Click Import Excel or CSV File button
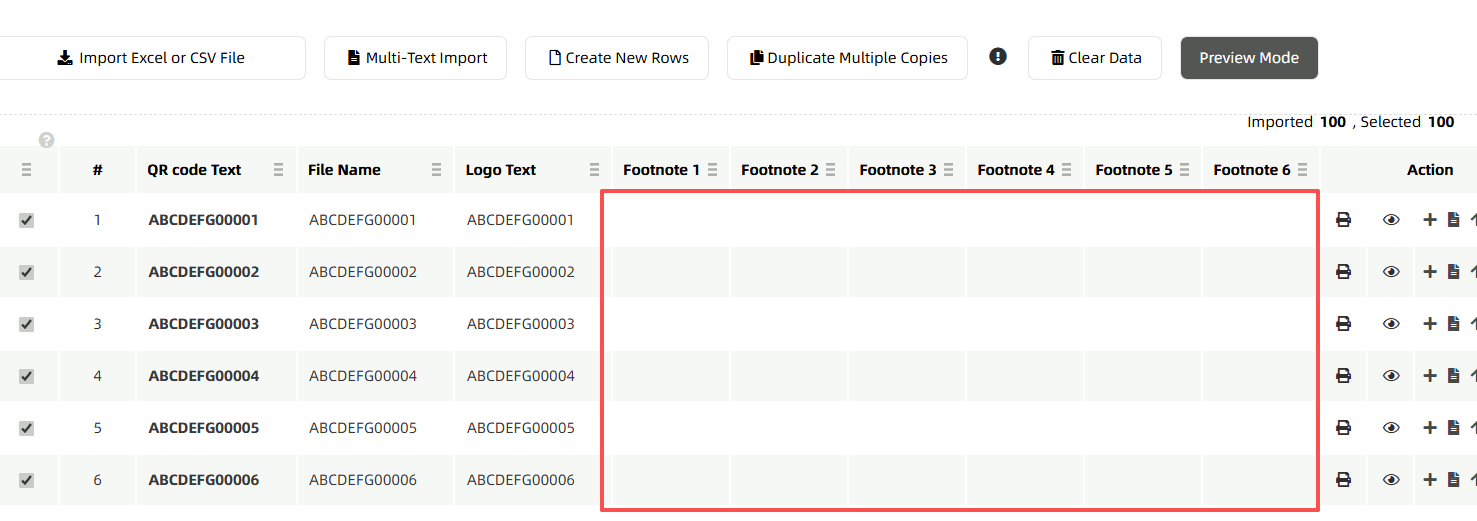Viewport: 1477px width, 521px height. pyautogui.click(x=151, y=58)
